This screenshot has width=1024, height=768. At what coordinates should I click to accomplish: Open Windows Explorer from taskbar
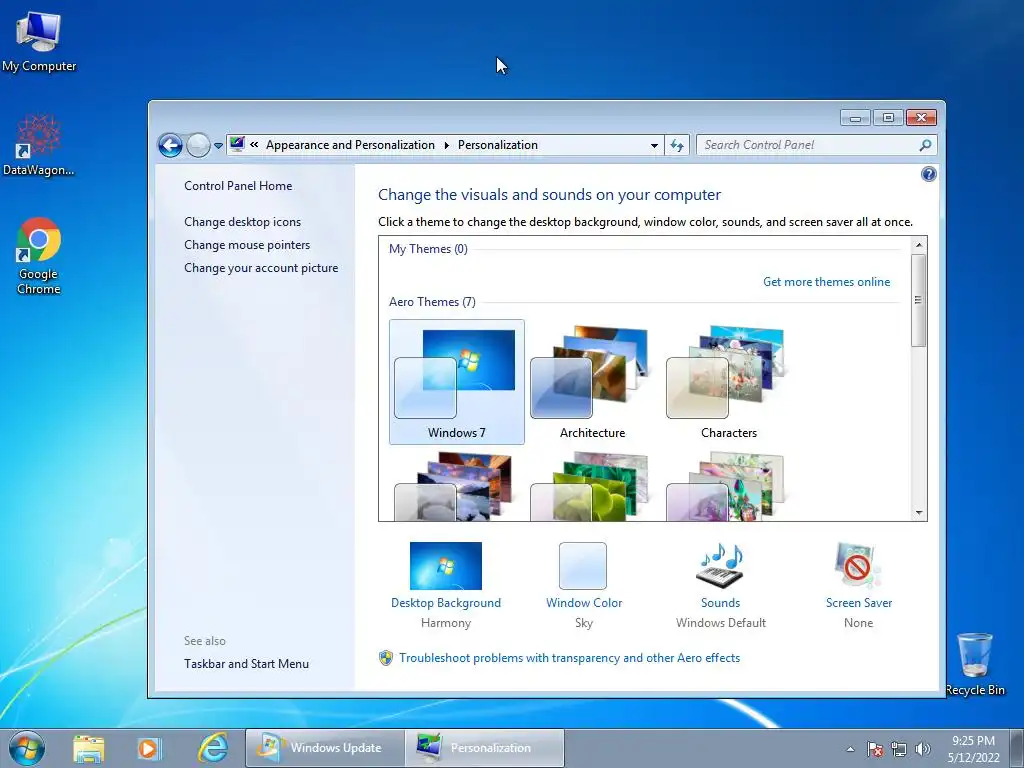coord(89,748)
